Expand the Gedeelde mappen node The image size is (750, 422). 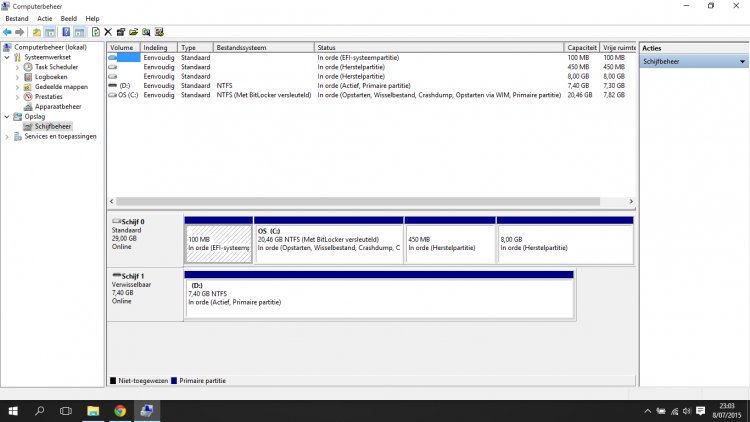[17, 87]
